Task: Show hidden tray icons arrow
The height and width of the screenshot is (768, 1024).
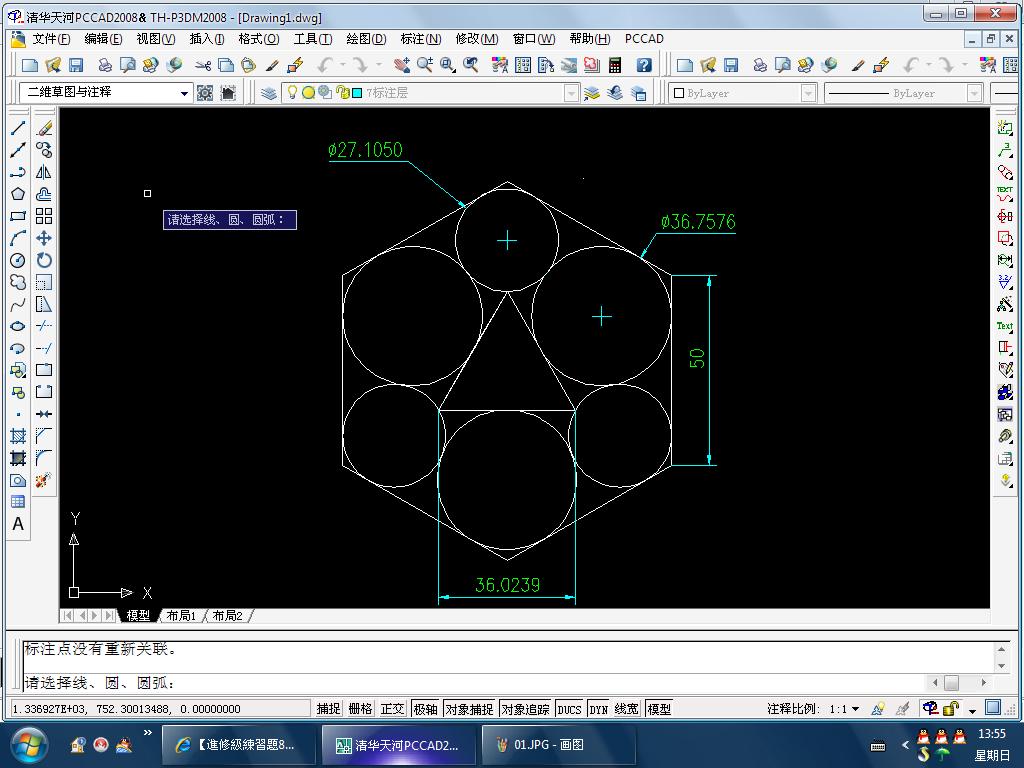Action: (x=905, y=744)
